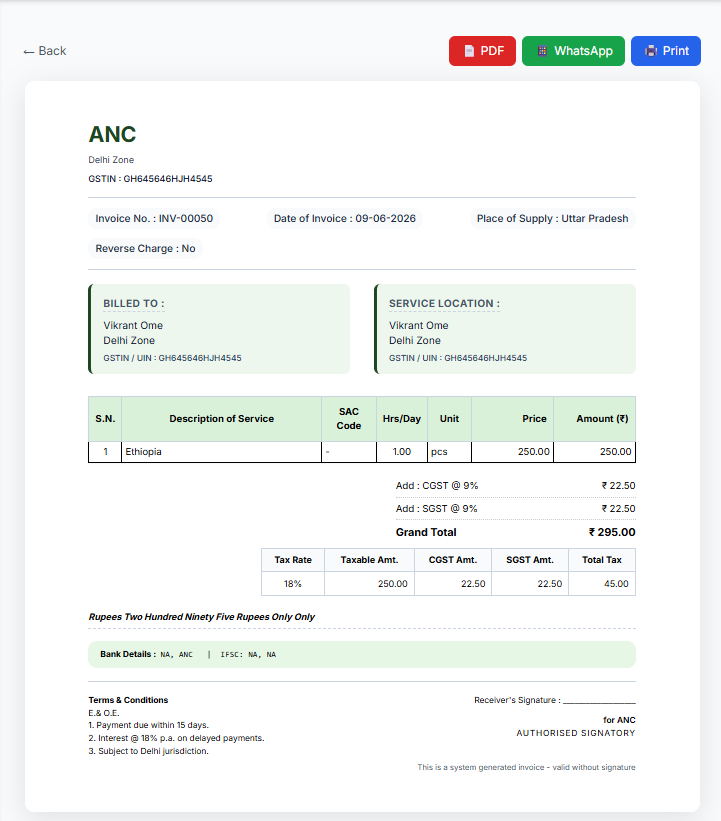Click the Price column header
This screenshot has width=721, height=821.
pyautogui.click(x=513, y=419)
